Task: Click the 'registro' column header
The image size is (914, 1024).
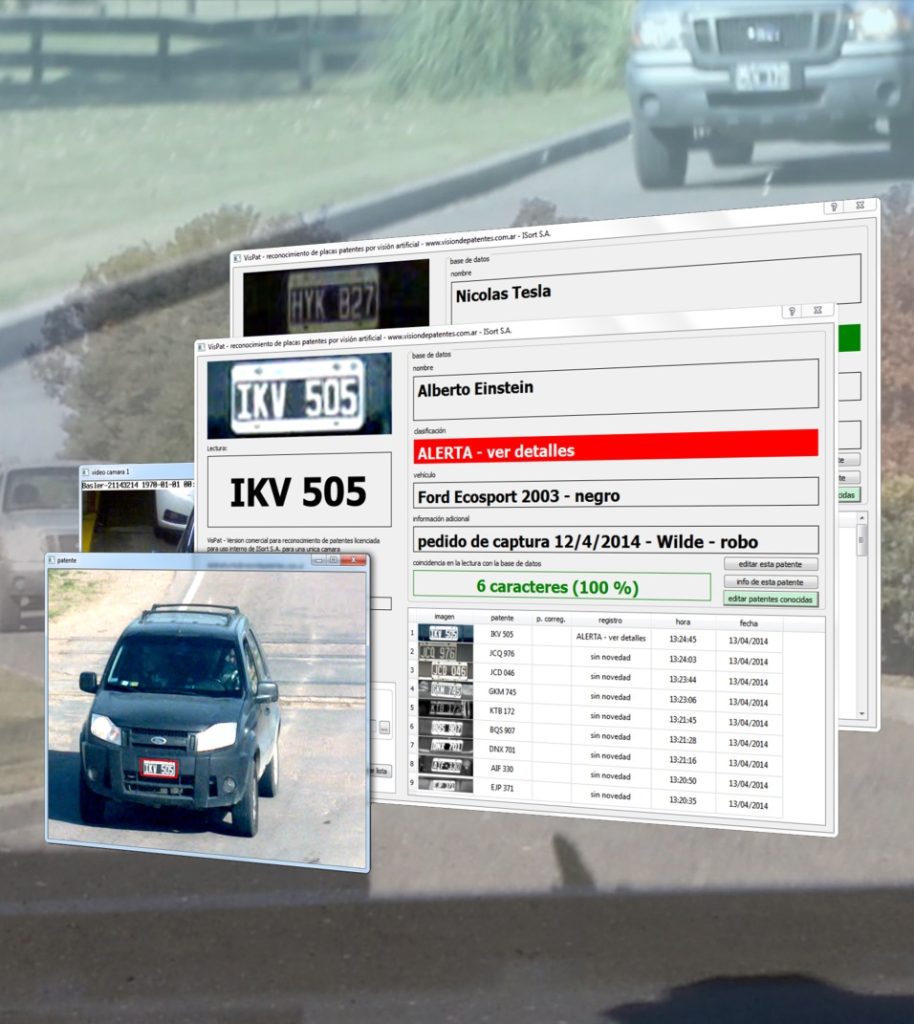Action: (x=610, y=620)
